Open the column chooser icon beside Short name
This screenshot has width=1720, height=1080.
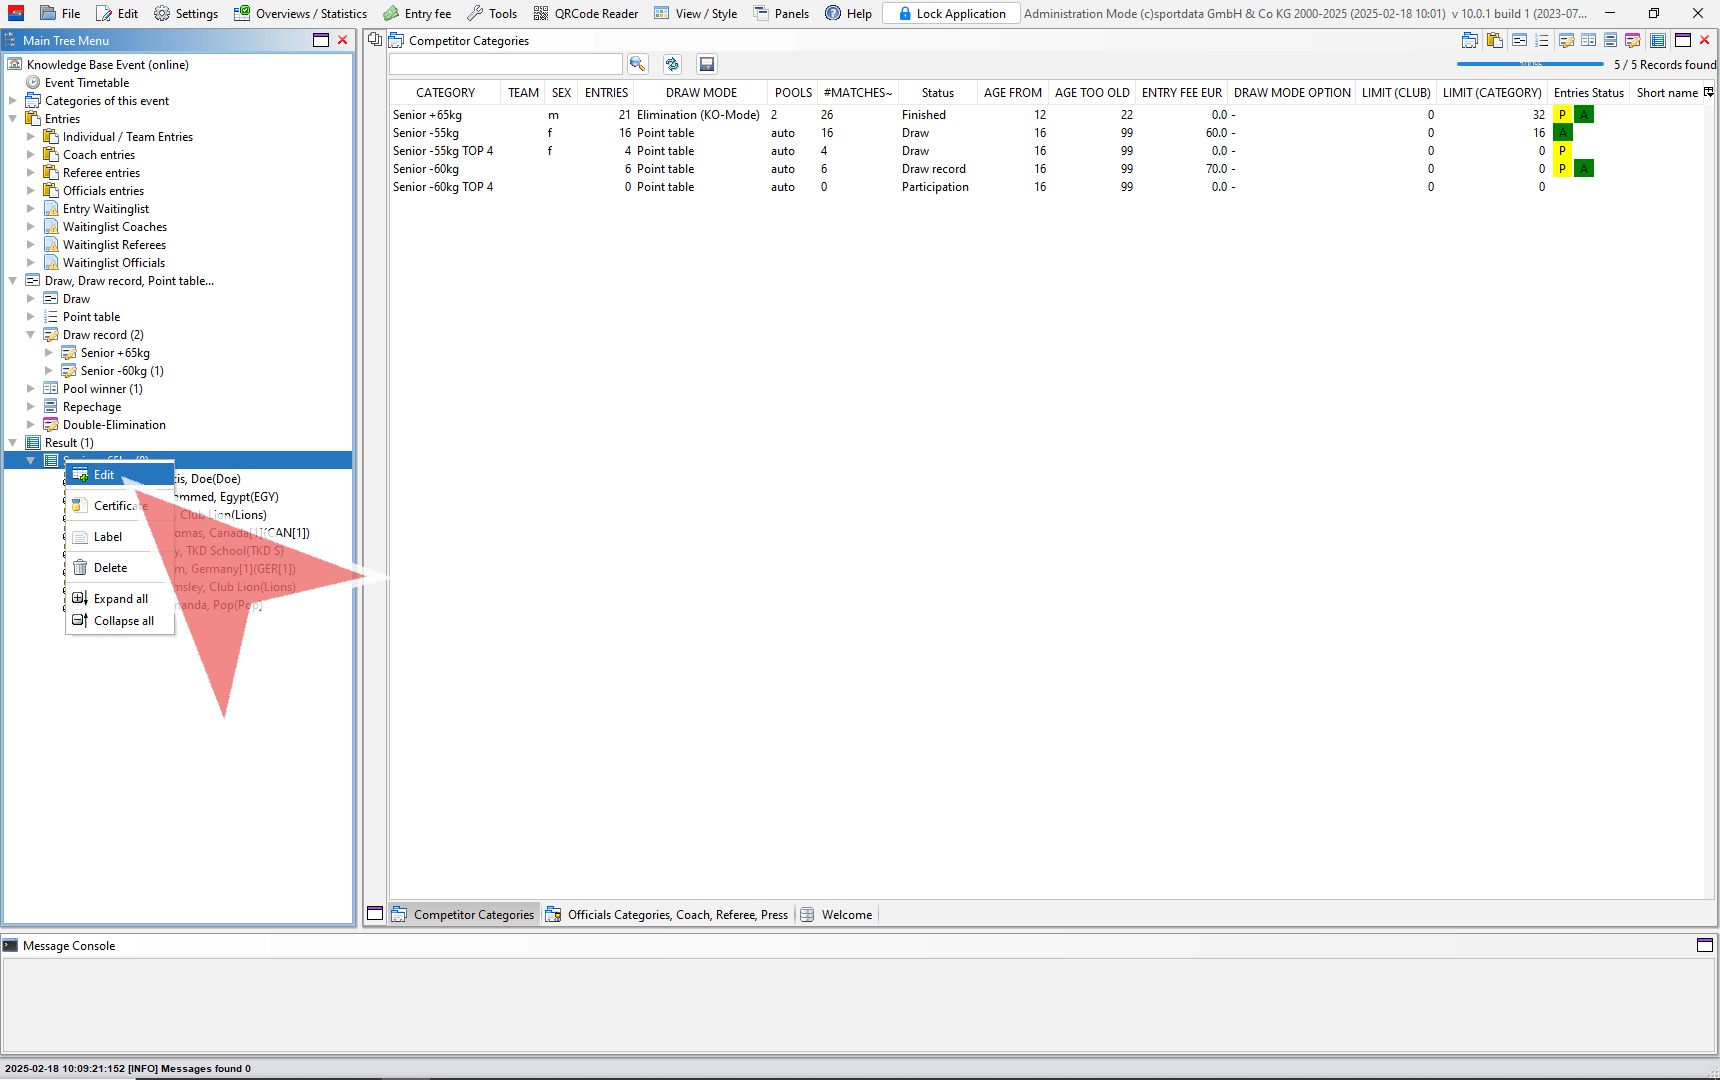[x=1709, y=92]
